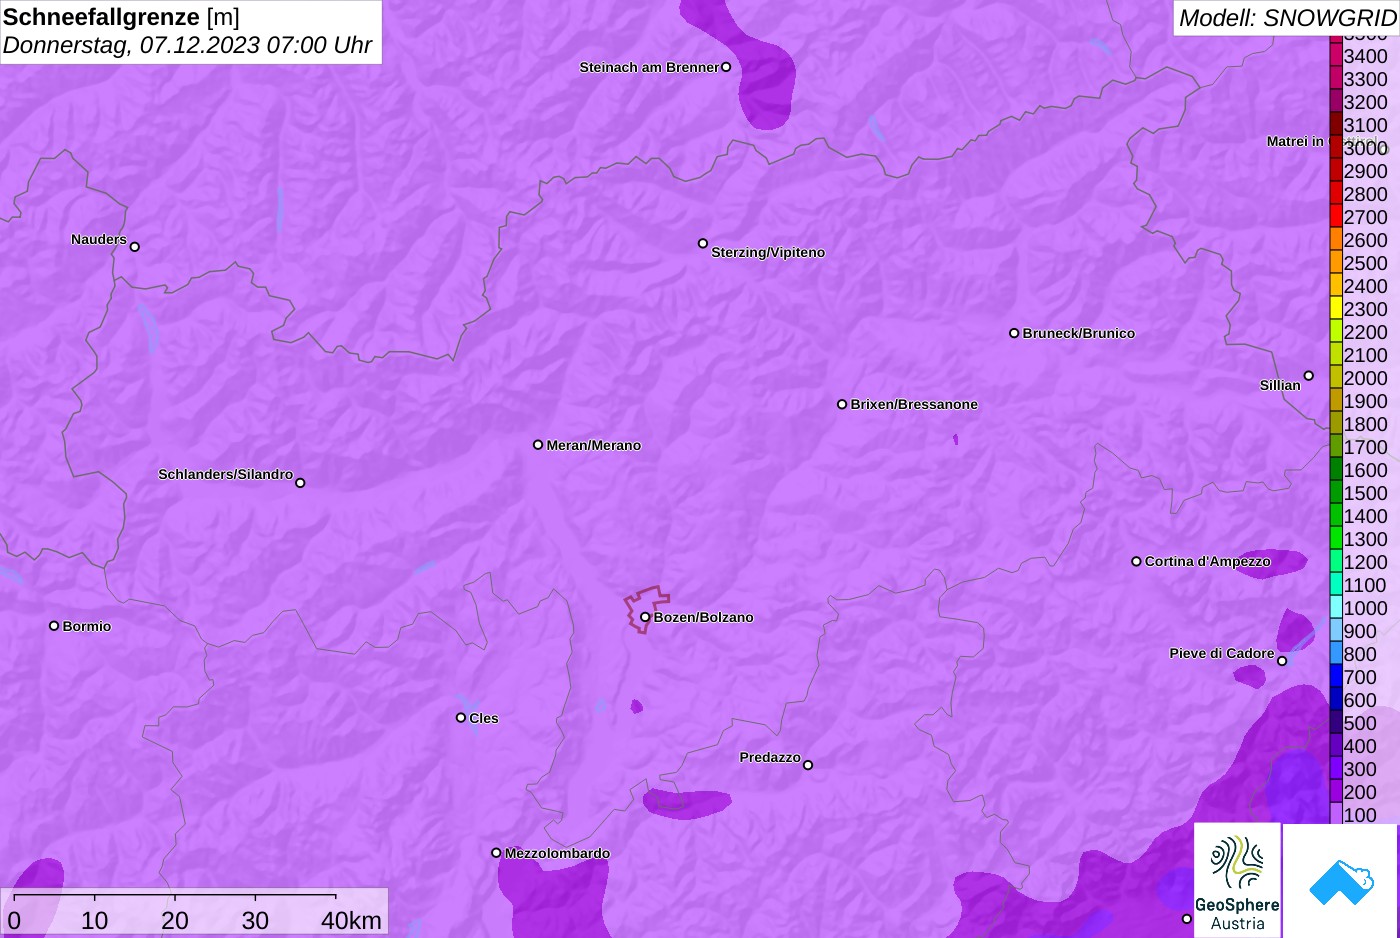Click the 700 m blue legend swatch
Screen dimensions: 1400x938
(1335, 677)
